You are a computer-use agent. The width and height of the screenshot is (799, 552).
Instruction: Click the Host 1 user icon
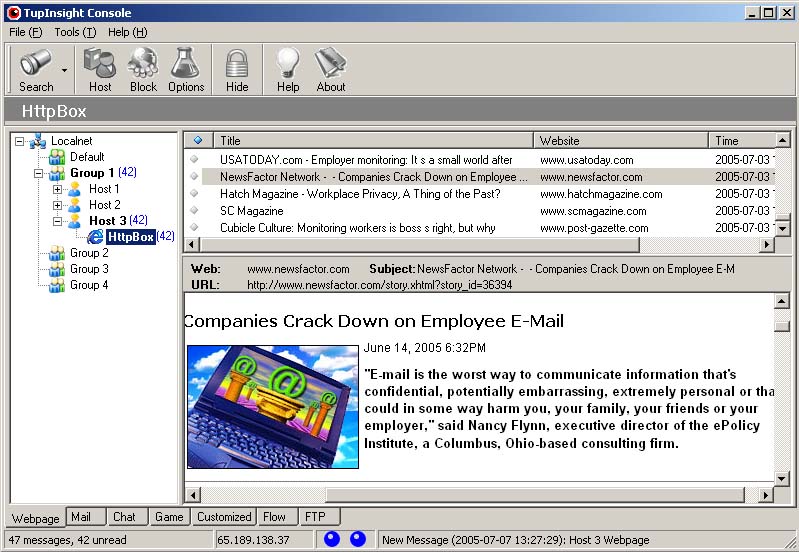coord(74,190)
